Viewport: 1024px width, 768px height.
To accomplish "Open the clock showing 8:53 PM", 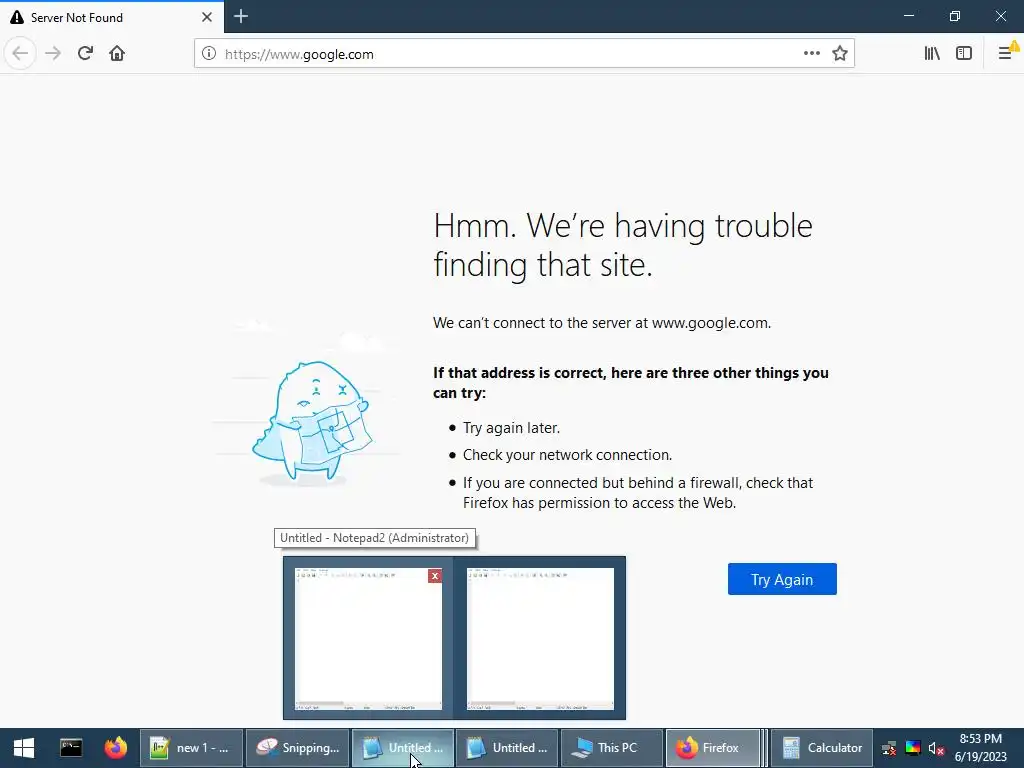I will tap(981, 748).
